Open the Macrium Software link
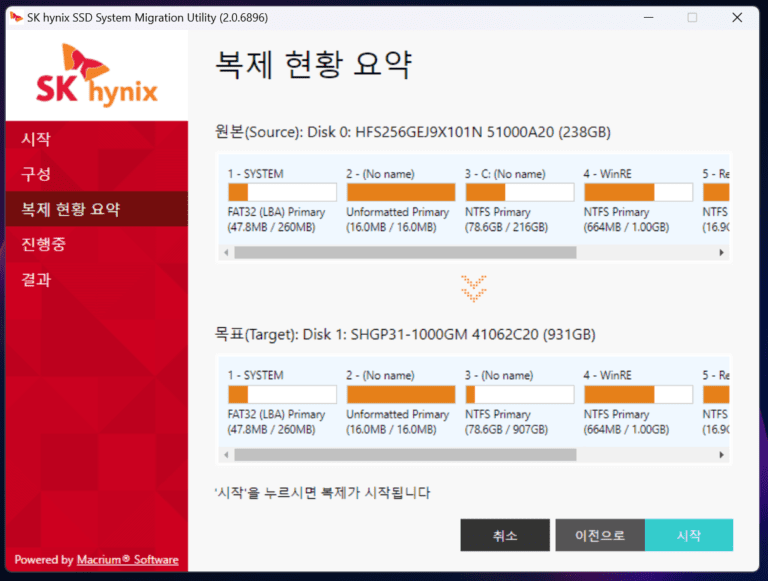This screenshot has height=581, width=768. coord(127,559)
